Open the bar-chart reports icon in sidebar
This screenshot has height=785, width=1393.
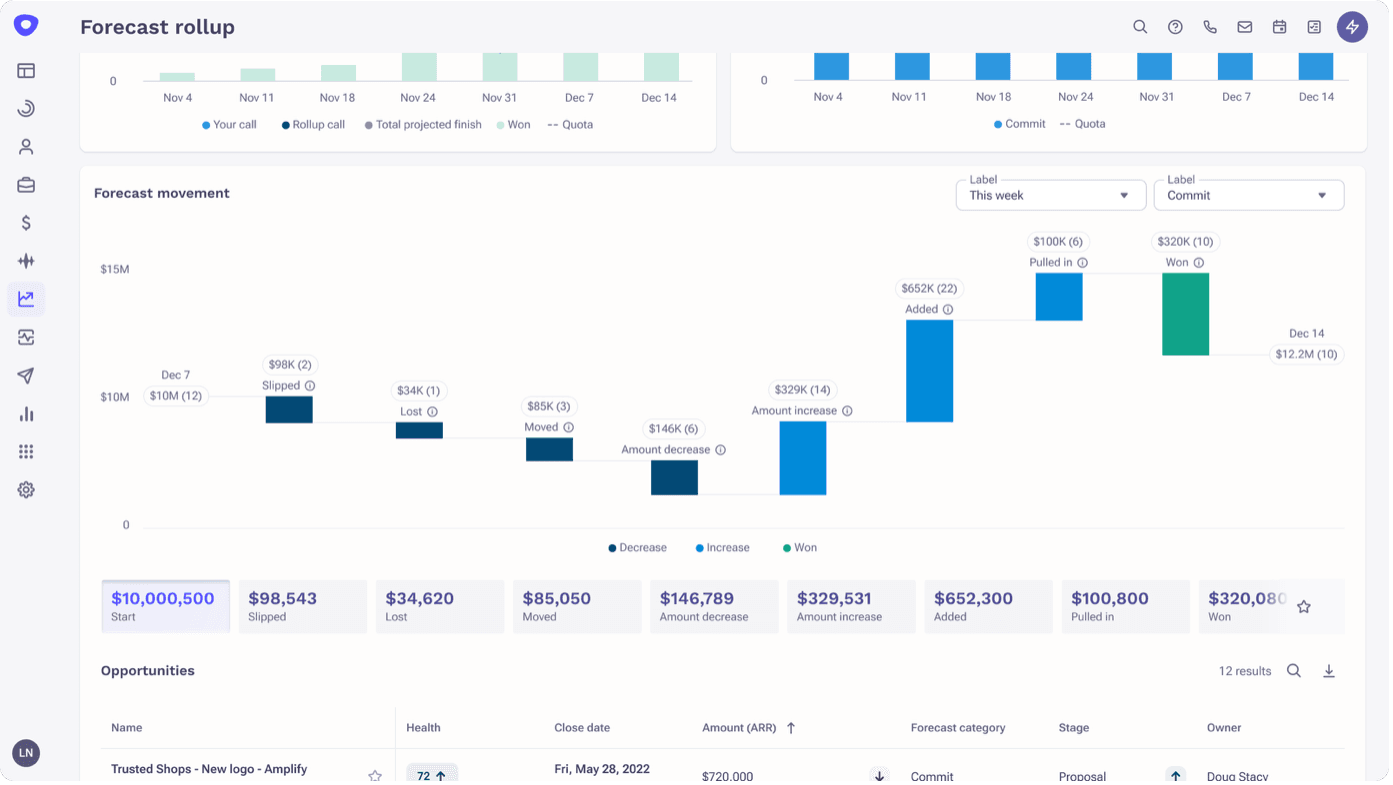pyautogui.click(x=25, y=413)
